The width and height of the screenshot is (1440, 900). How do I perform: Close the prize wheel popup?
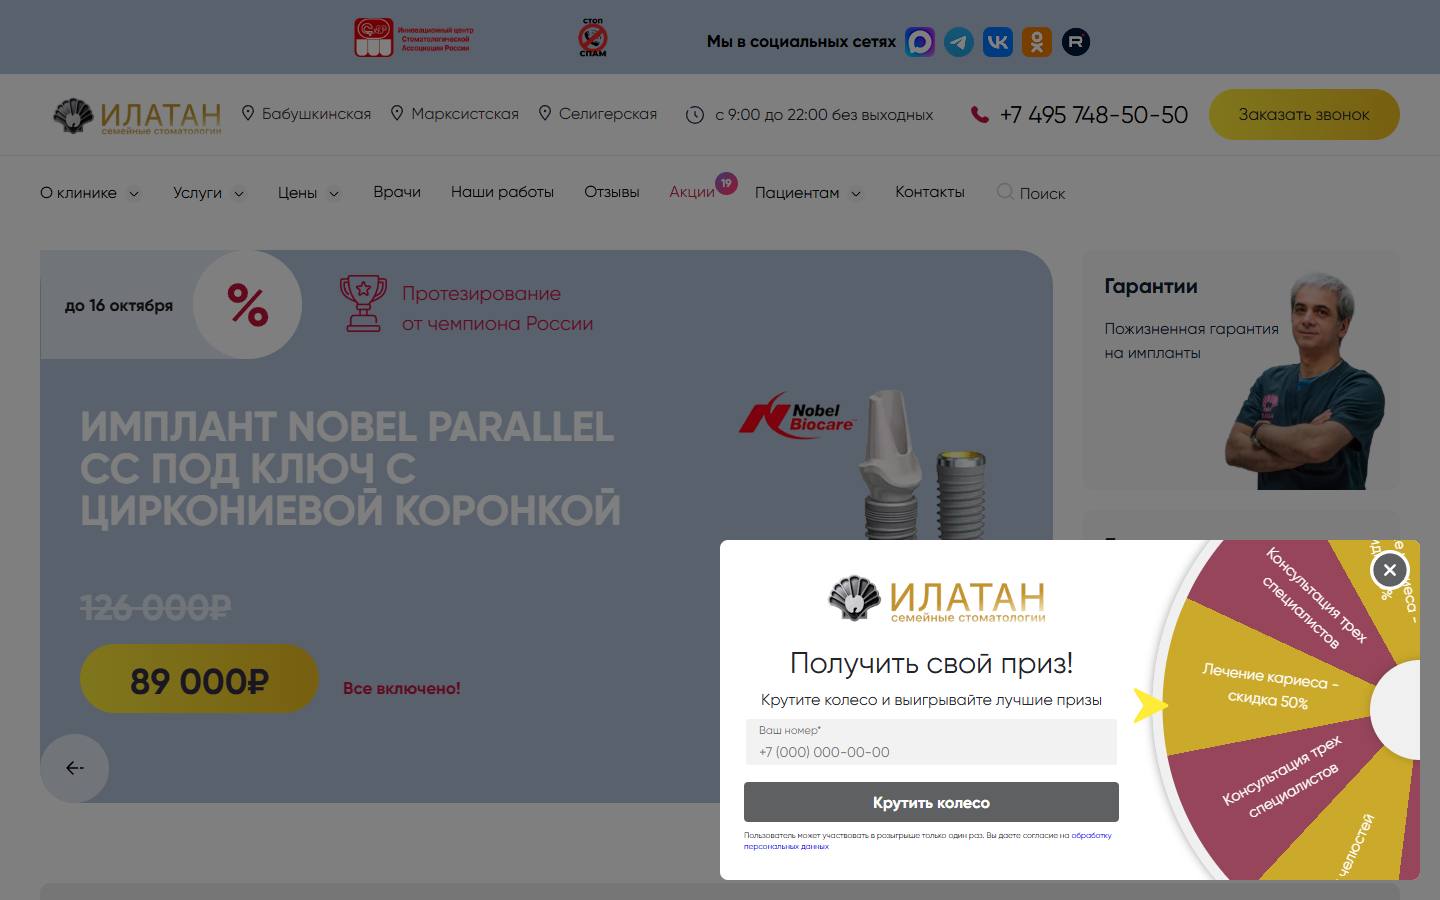(x=1389, y=570)
